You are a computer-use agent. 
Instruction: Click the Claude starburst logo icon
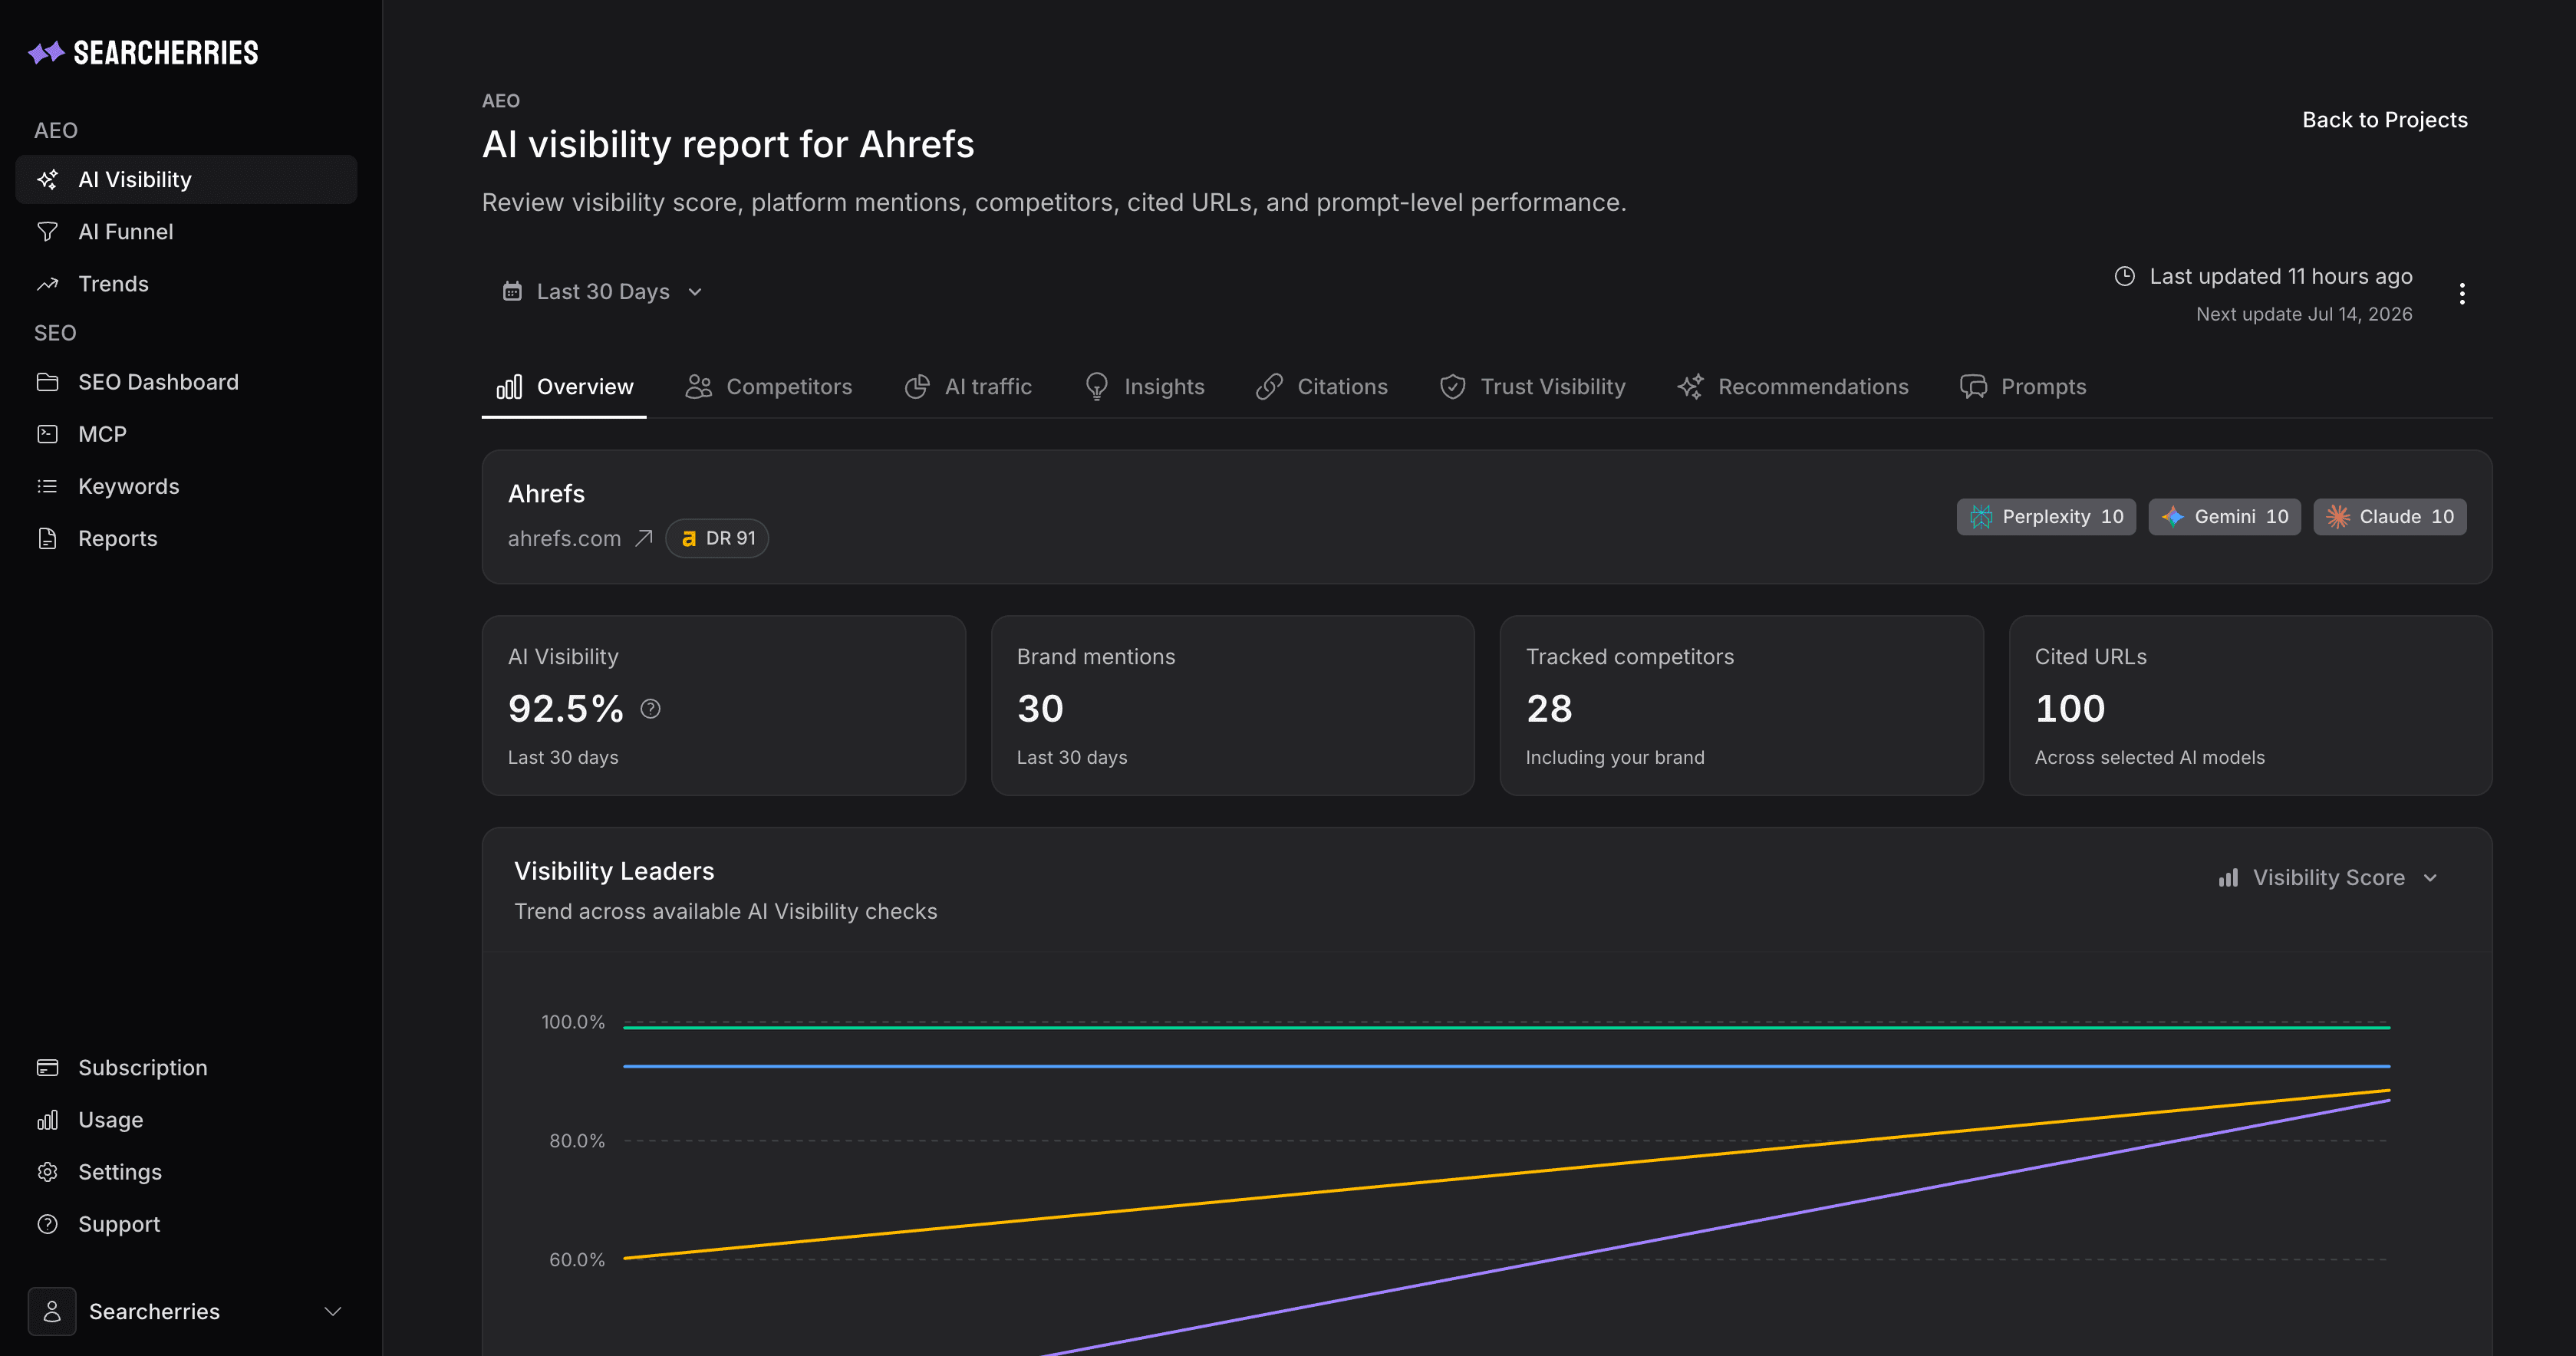(x=2337, y=517)
